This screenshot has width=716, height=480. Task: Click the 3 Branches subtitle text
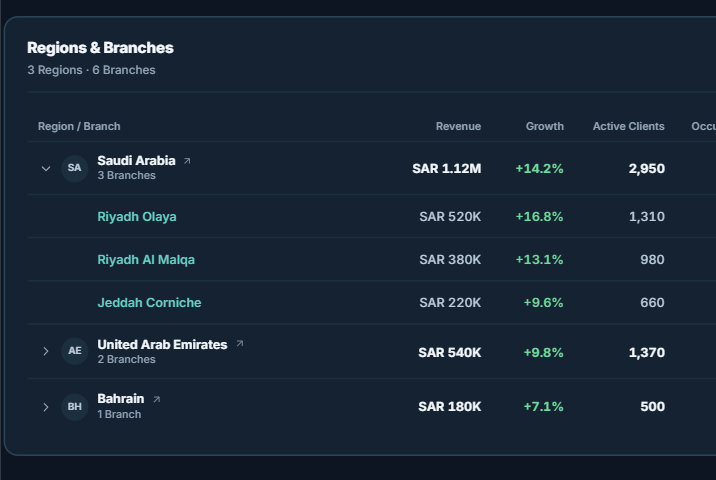(x=126, y=175)
